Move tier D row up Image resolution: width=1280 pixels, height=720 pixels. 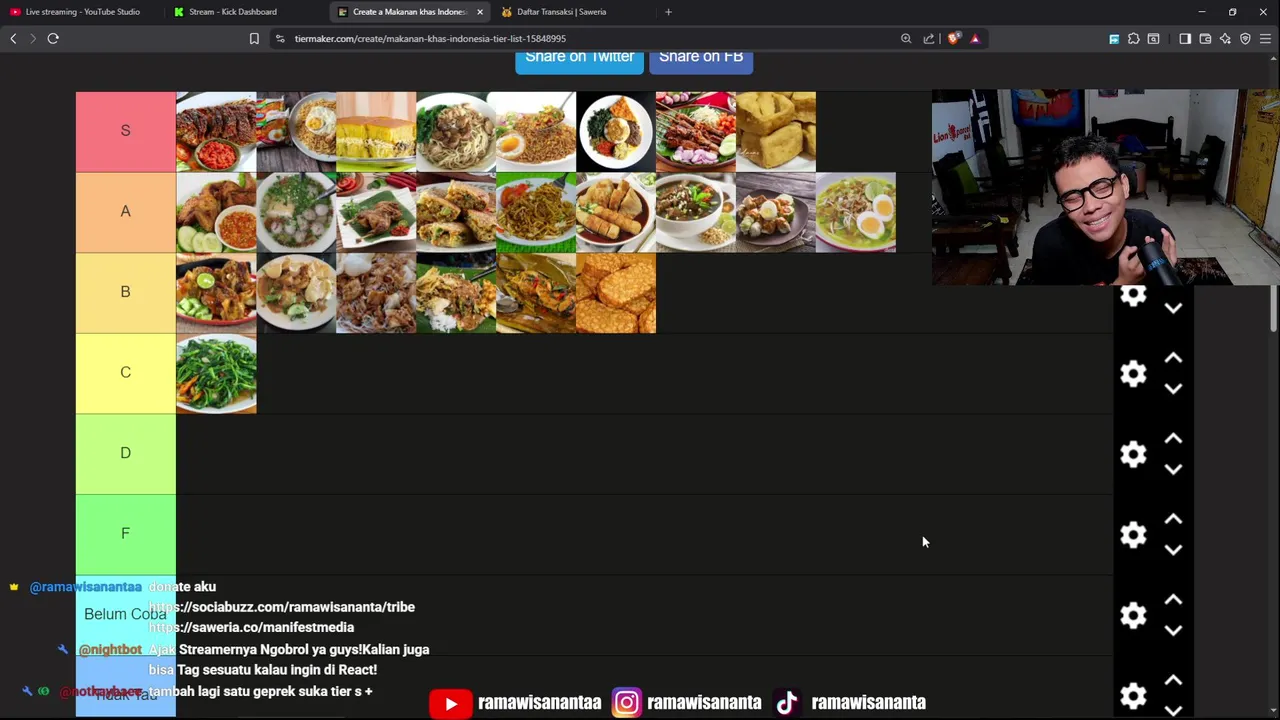point(1173,439)
